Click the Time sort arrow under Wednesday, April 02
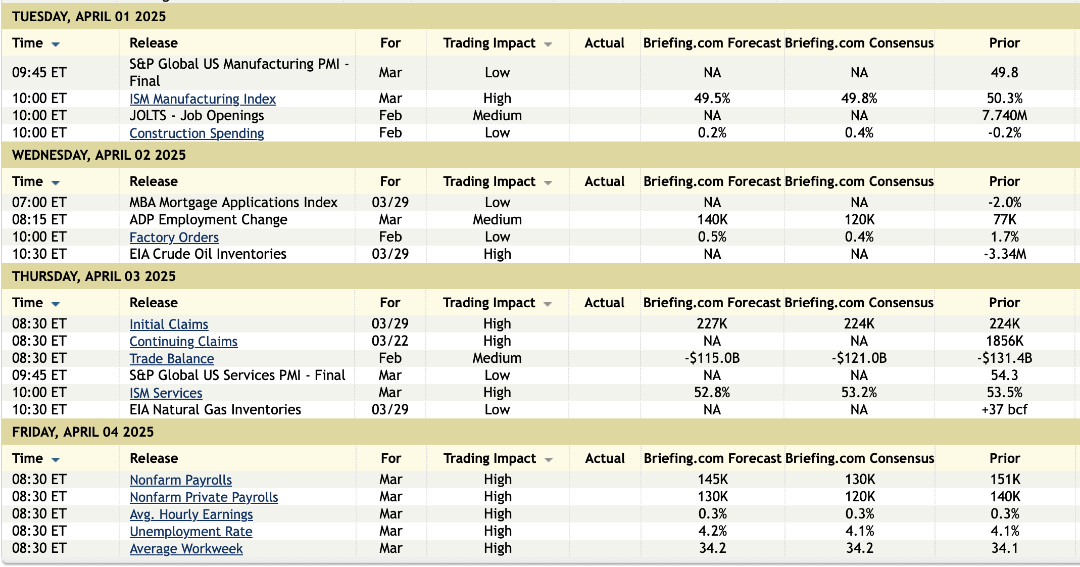1080x567 pixels. click(x=55, y=183)
